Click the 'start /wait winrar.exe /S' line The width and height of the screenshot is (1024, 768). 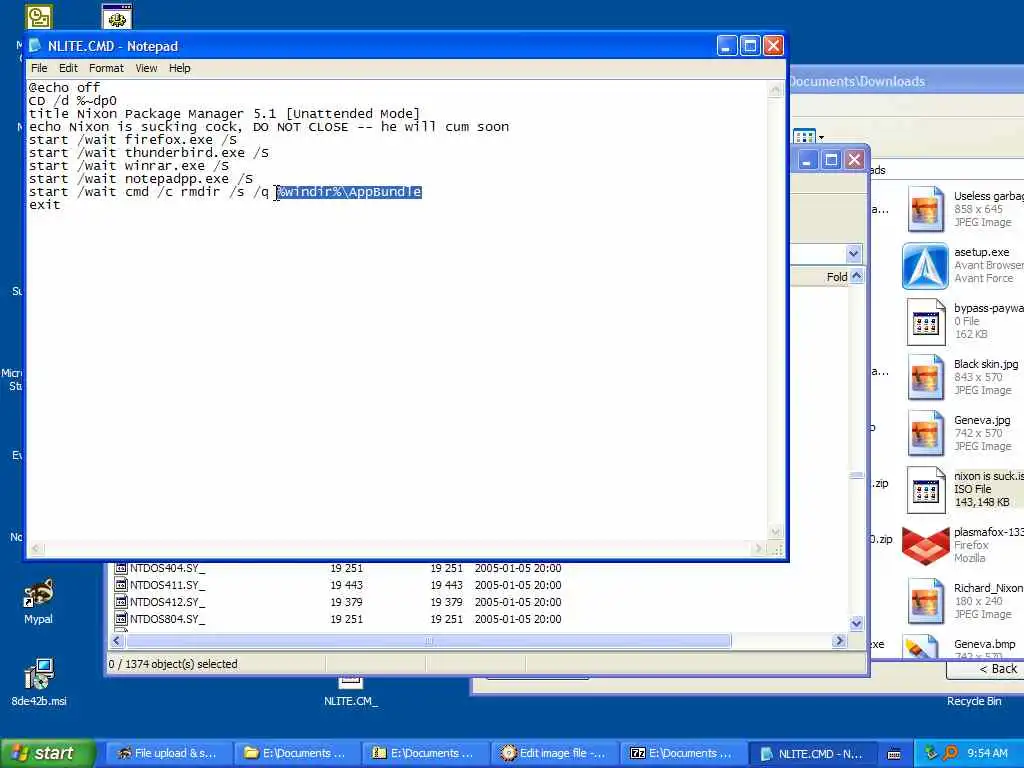tap(129, 166)
